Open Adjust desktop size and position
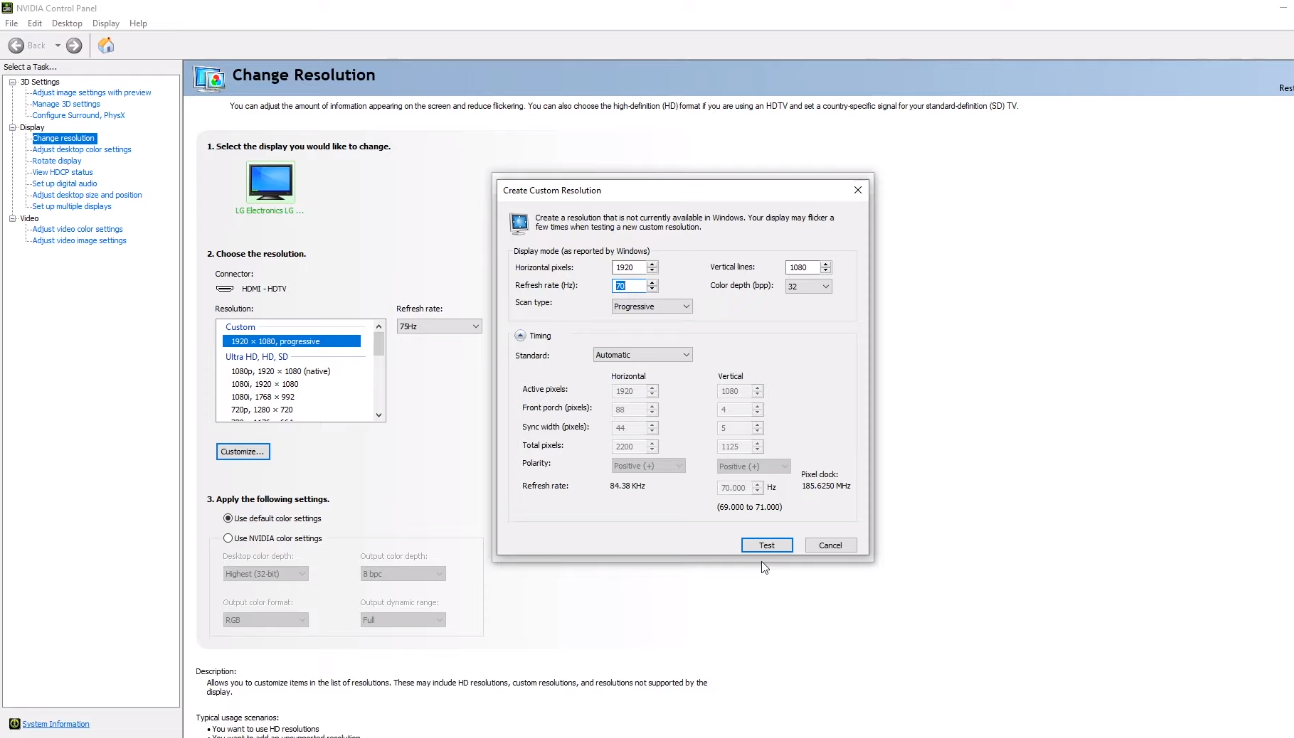Image resolution: width=1294 pixels, height=738 pixels. pos(87,195)
